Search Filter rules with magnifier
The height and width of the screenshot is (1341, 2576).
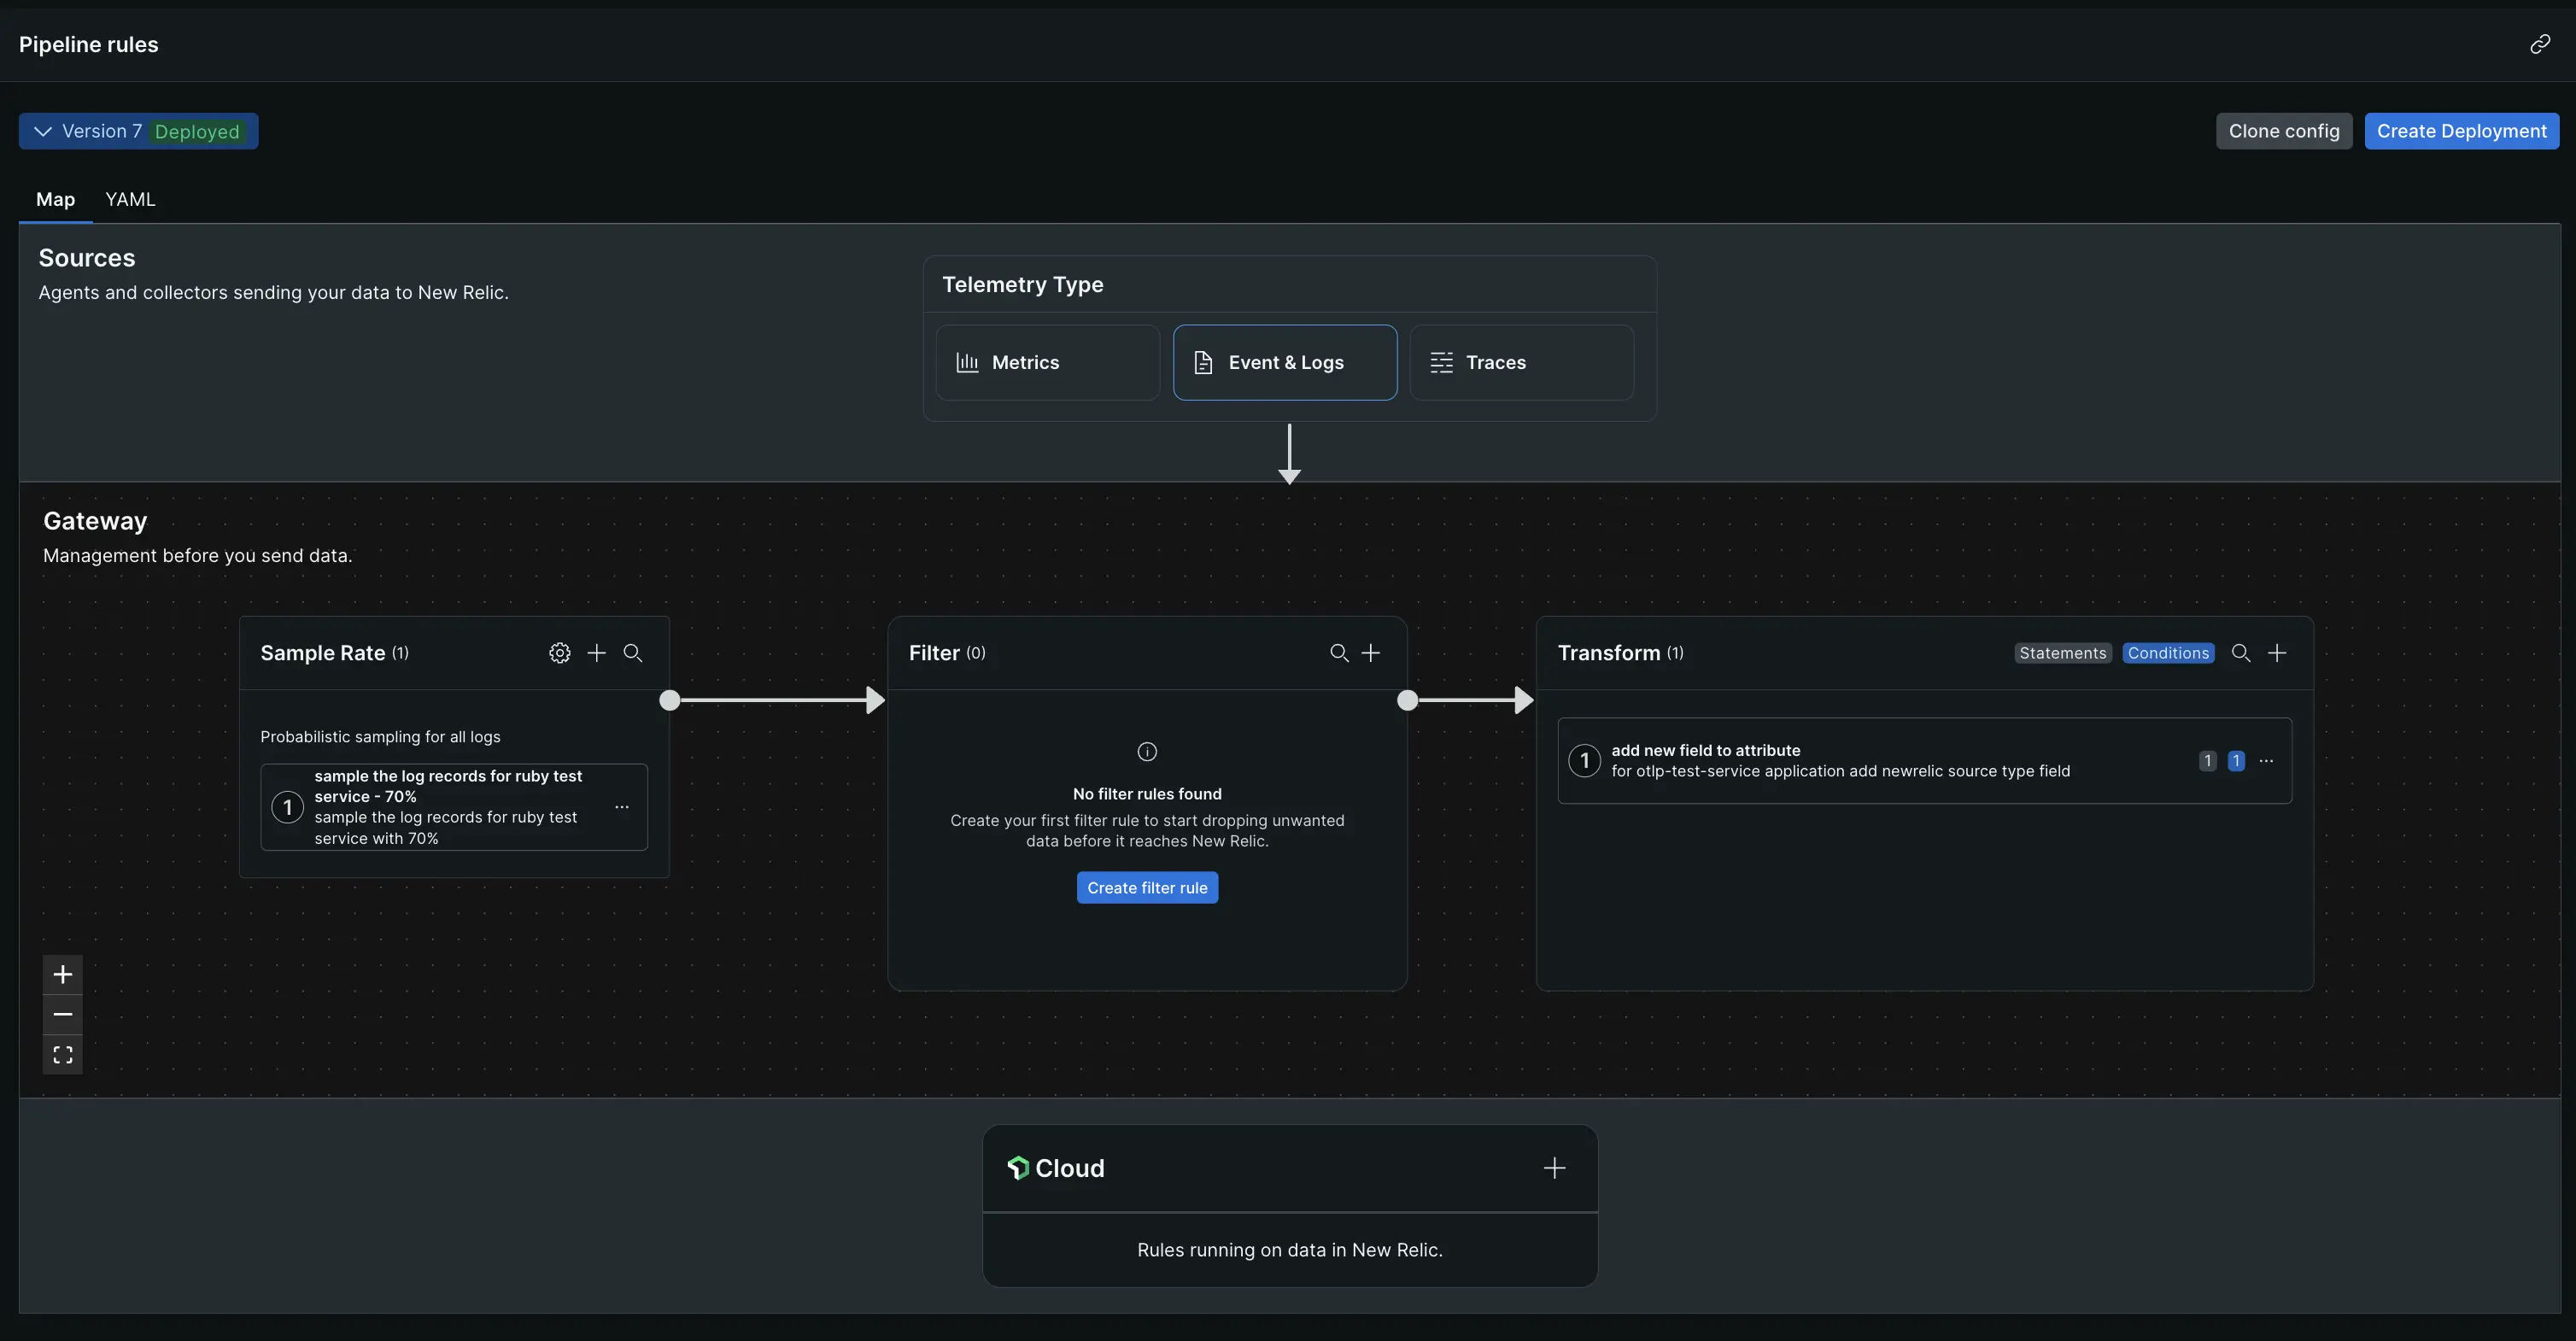[x=1338, y=653]
